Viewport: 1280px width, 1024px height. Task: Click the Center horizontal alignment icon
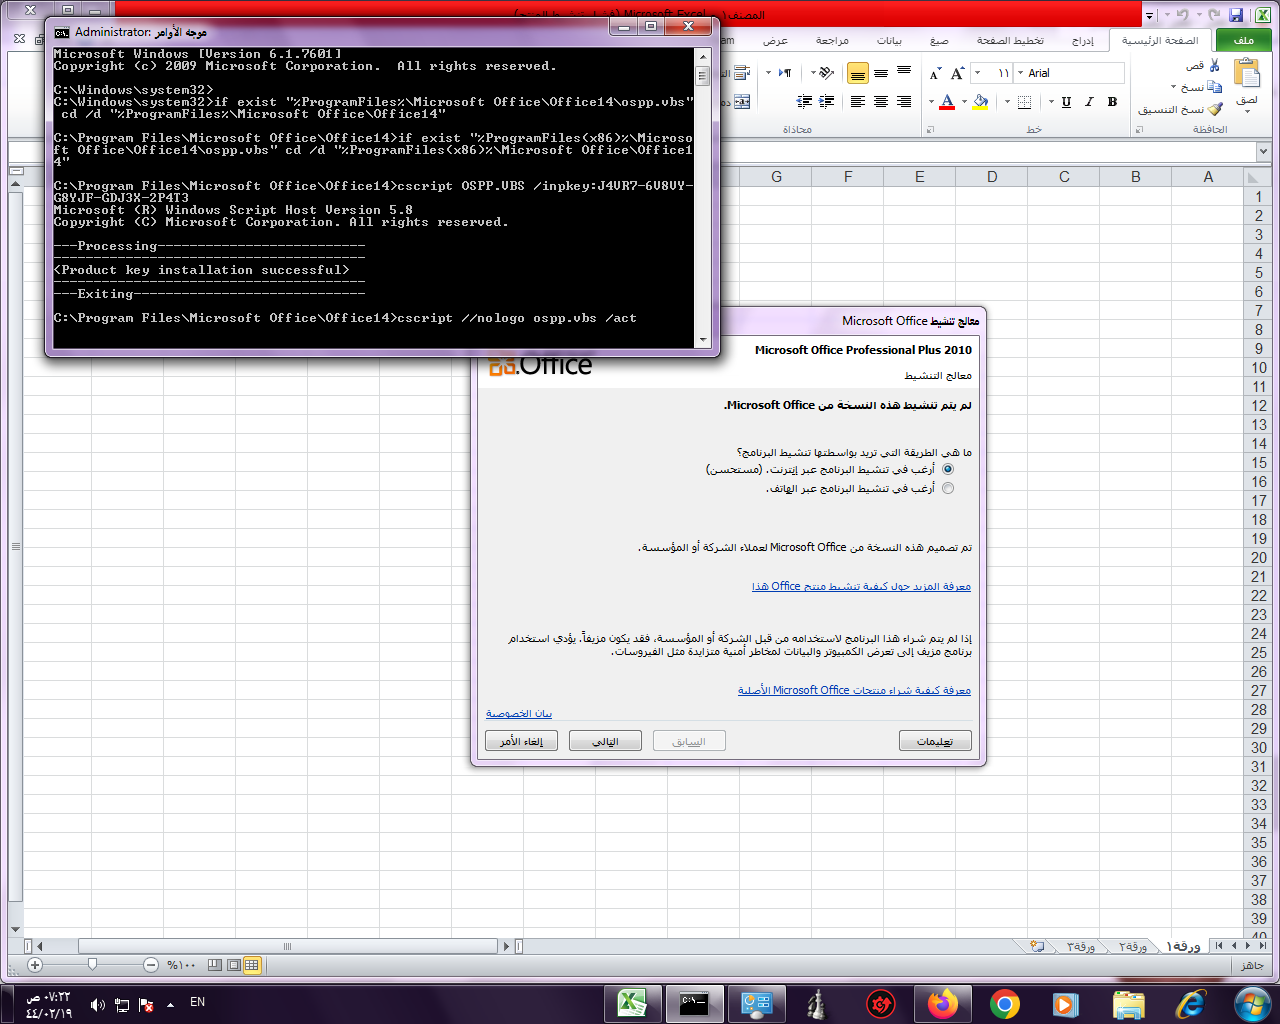point(881,102)
